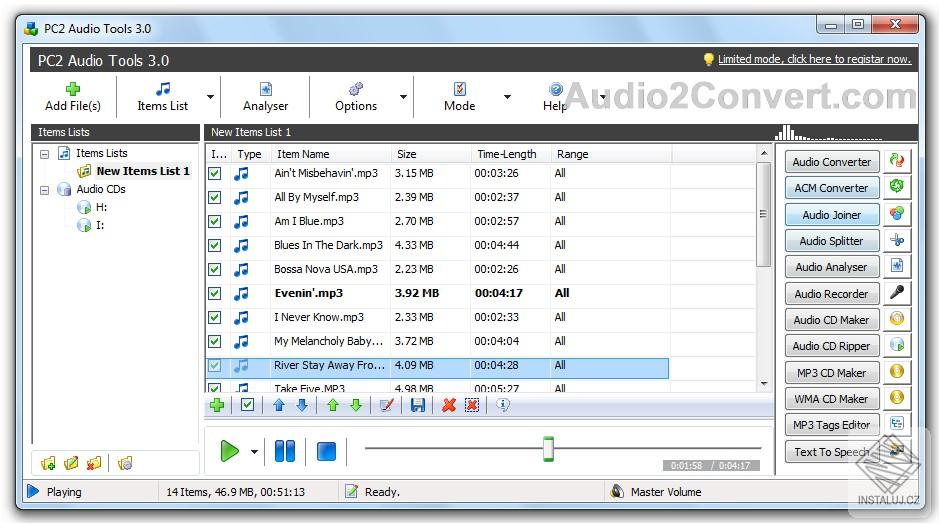Viewport: 939px width, 527px height.
Task: Click the ACM Converter icon button
Action: click(896, 186)
